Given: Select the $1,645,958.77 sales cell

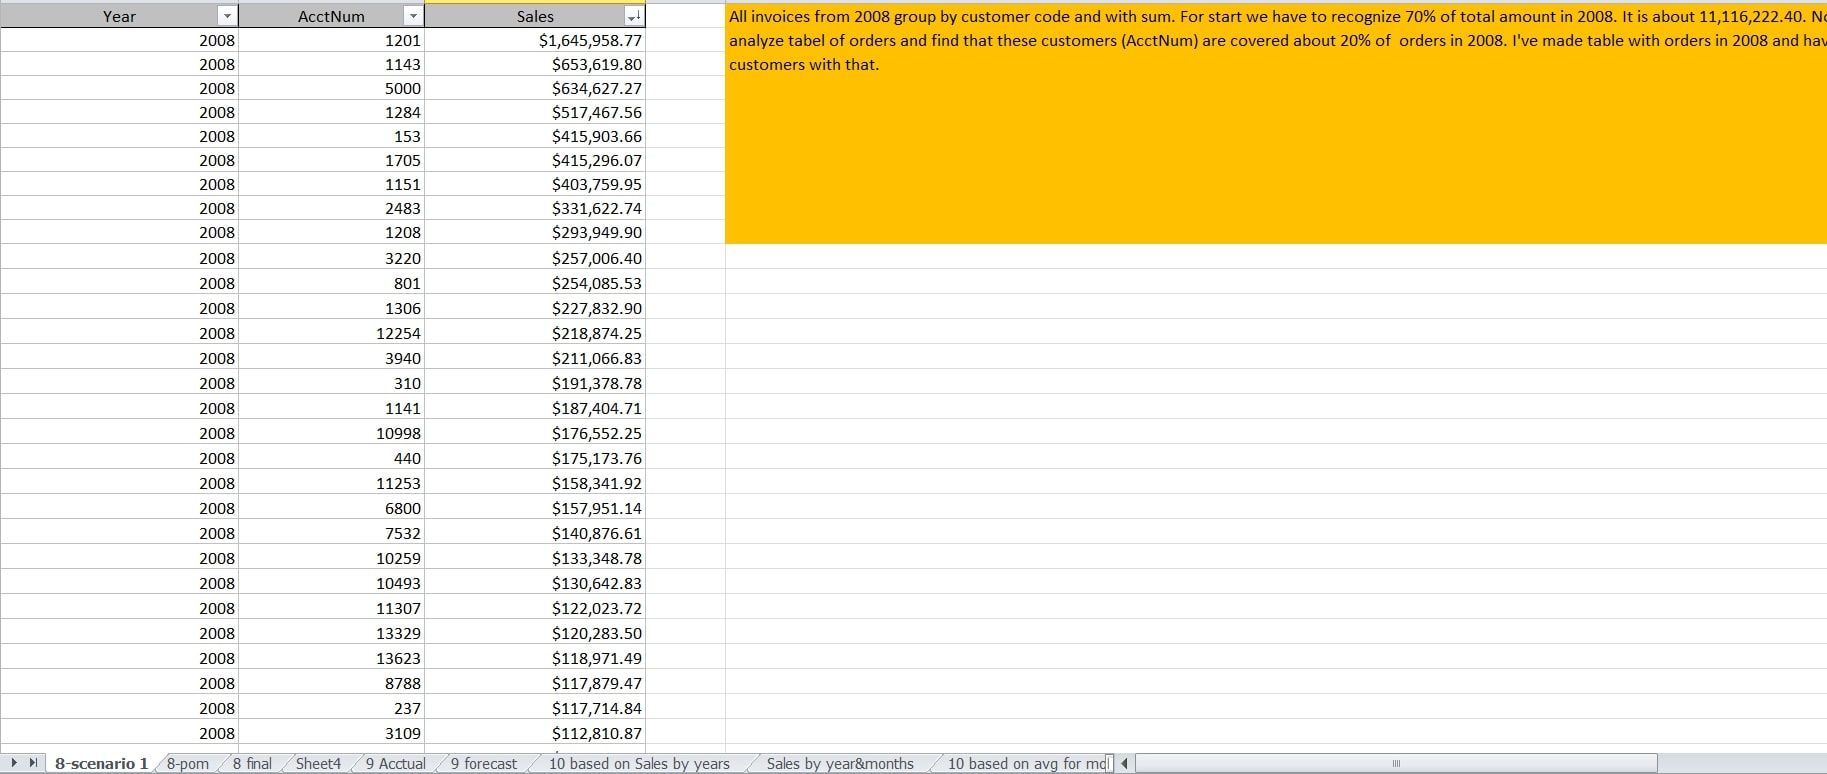Looking at the screenshot, I should (x=535, y=40).
